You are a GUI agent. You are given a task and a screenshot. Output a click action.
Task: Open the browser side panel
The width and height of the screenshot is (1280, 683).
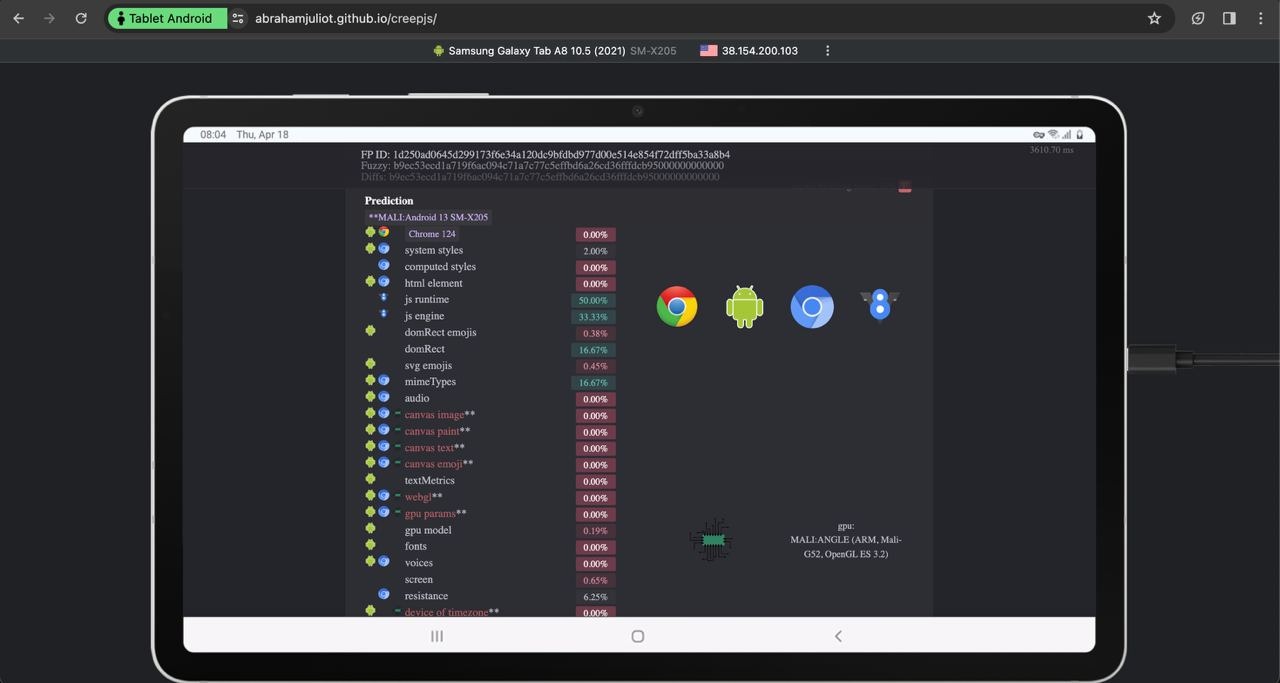1229,18
